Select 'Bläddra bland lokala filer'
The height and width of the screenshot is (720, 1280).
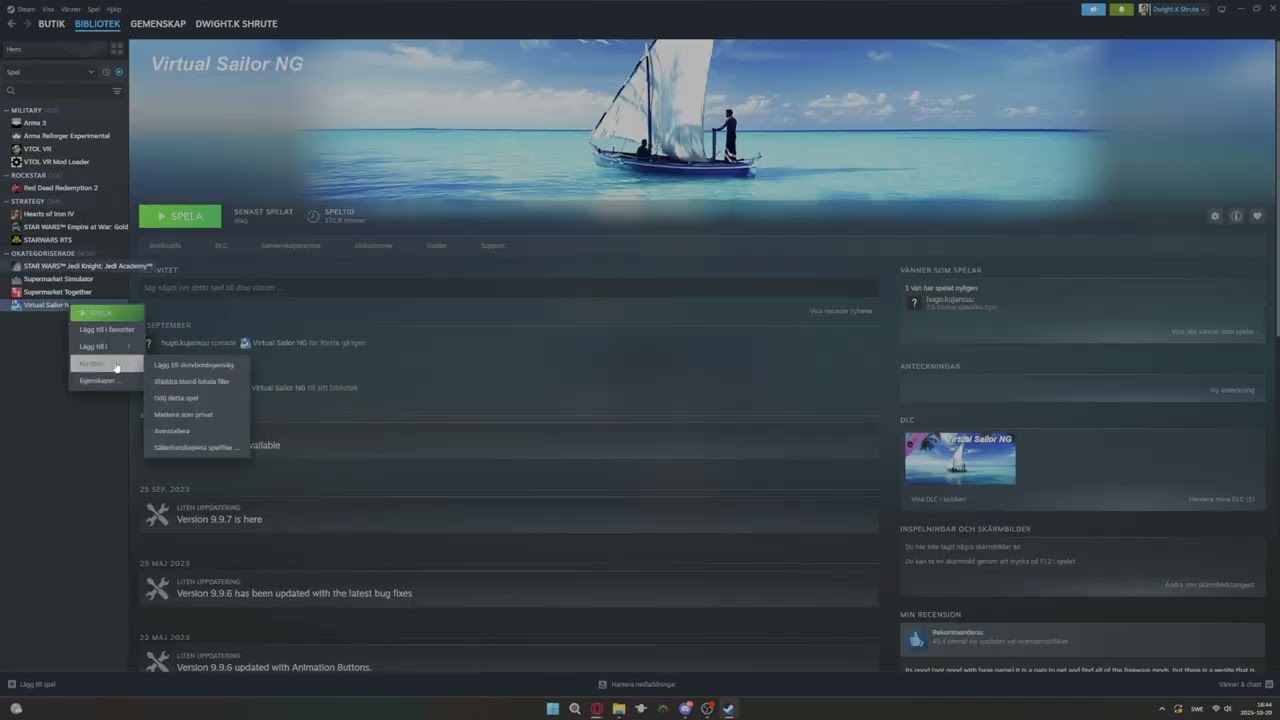point(196,381)
